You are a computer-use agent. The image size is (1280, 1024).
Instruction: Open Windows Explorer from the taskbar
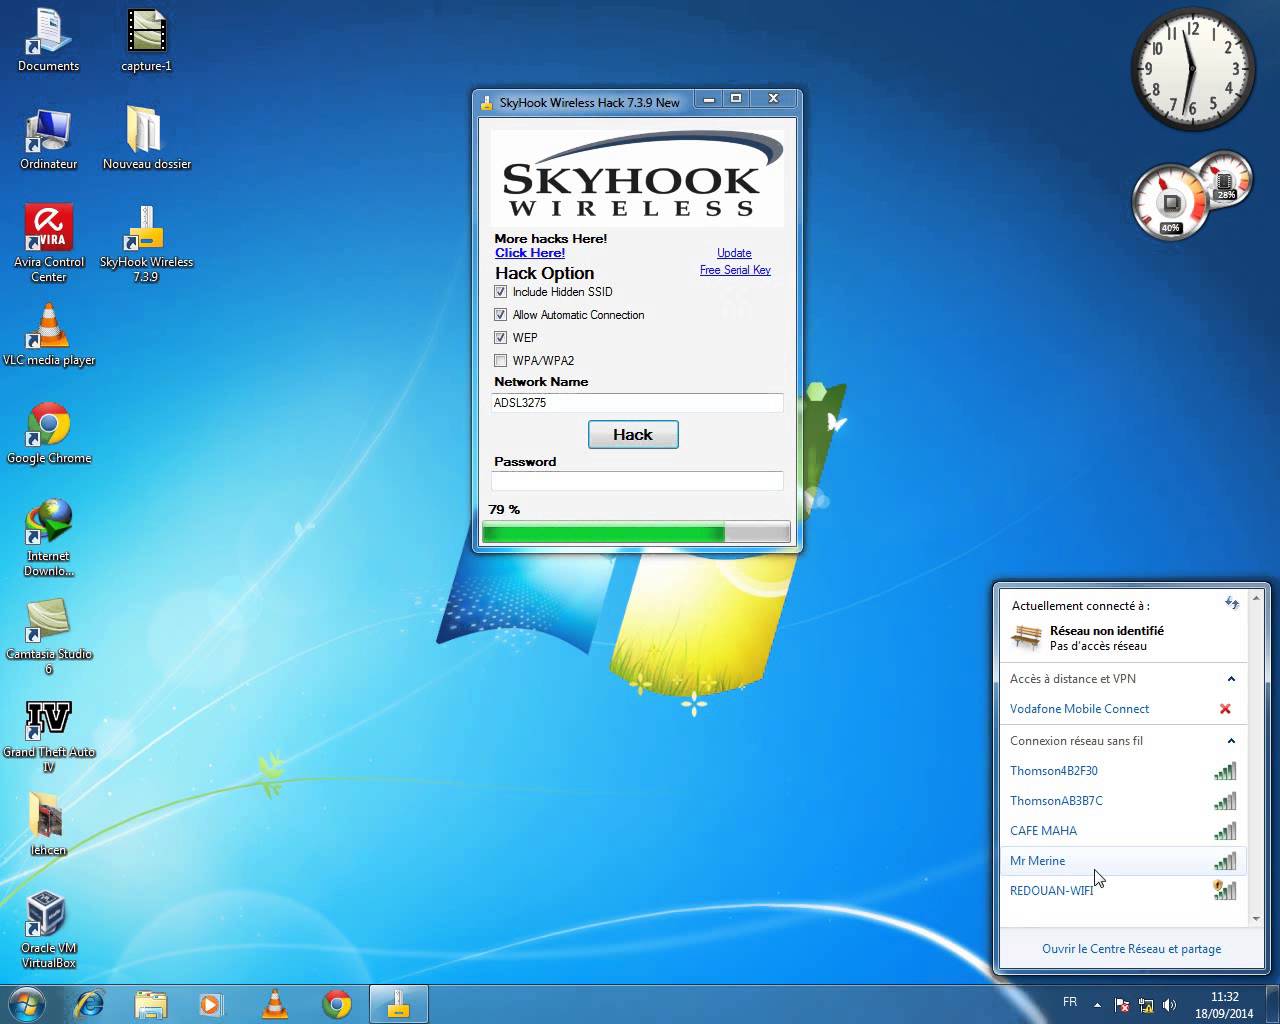point(150,1003)
